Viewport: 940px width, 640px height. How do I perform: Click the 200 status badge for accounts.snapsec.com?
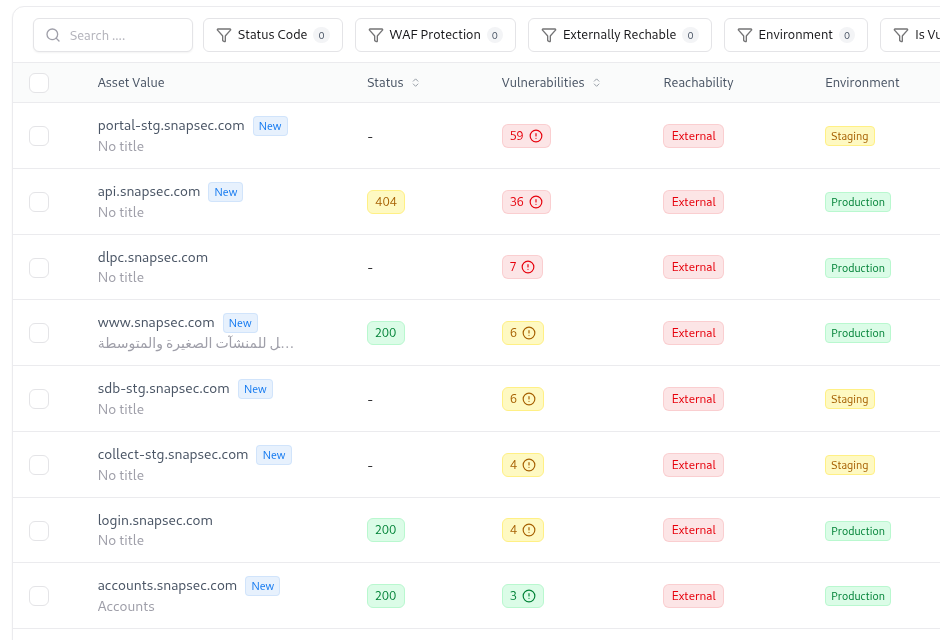(x=386, y=596)
